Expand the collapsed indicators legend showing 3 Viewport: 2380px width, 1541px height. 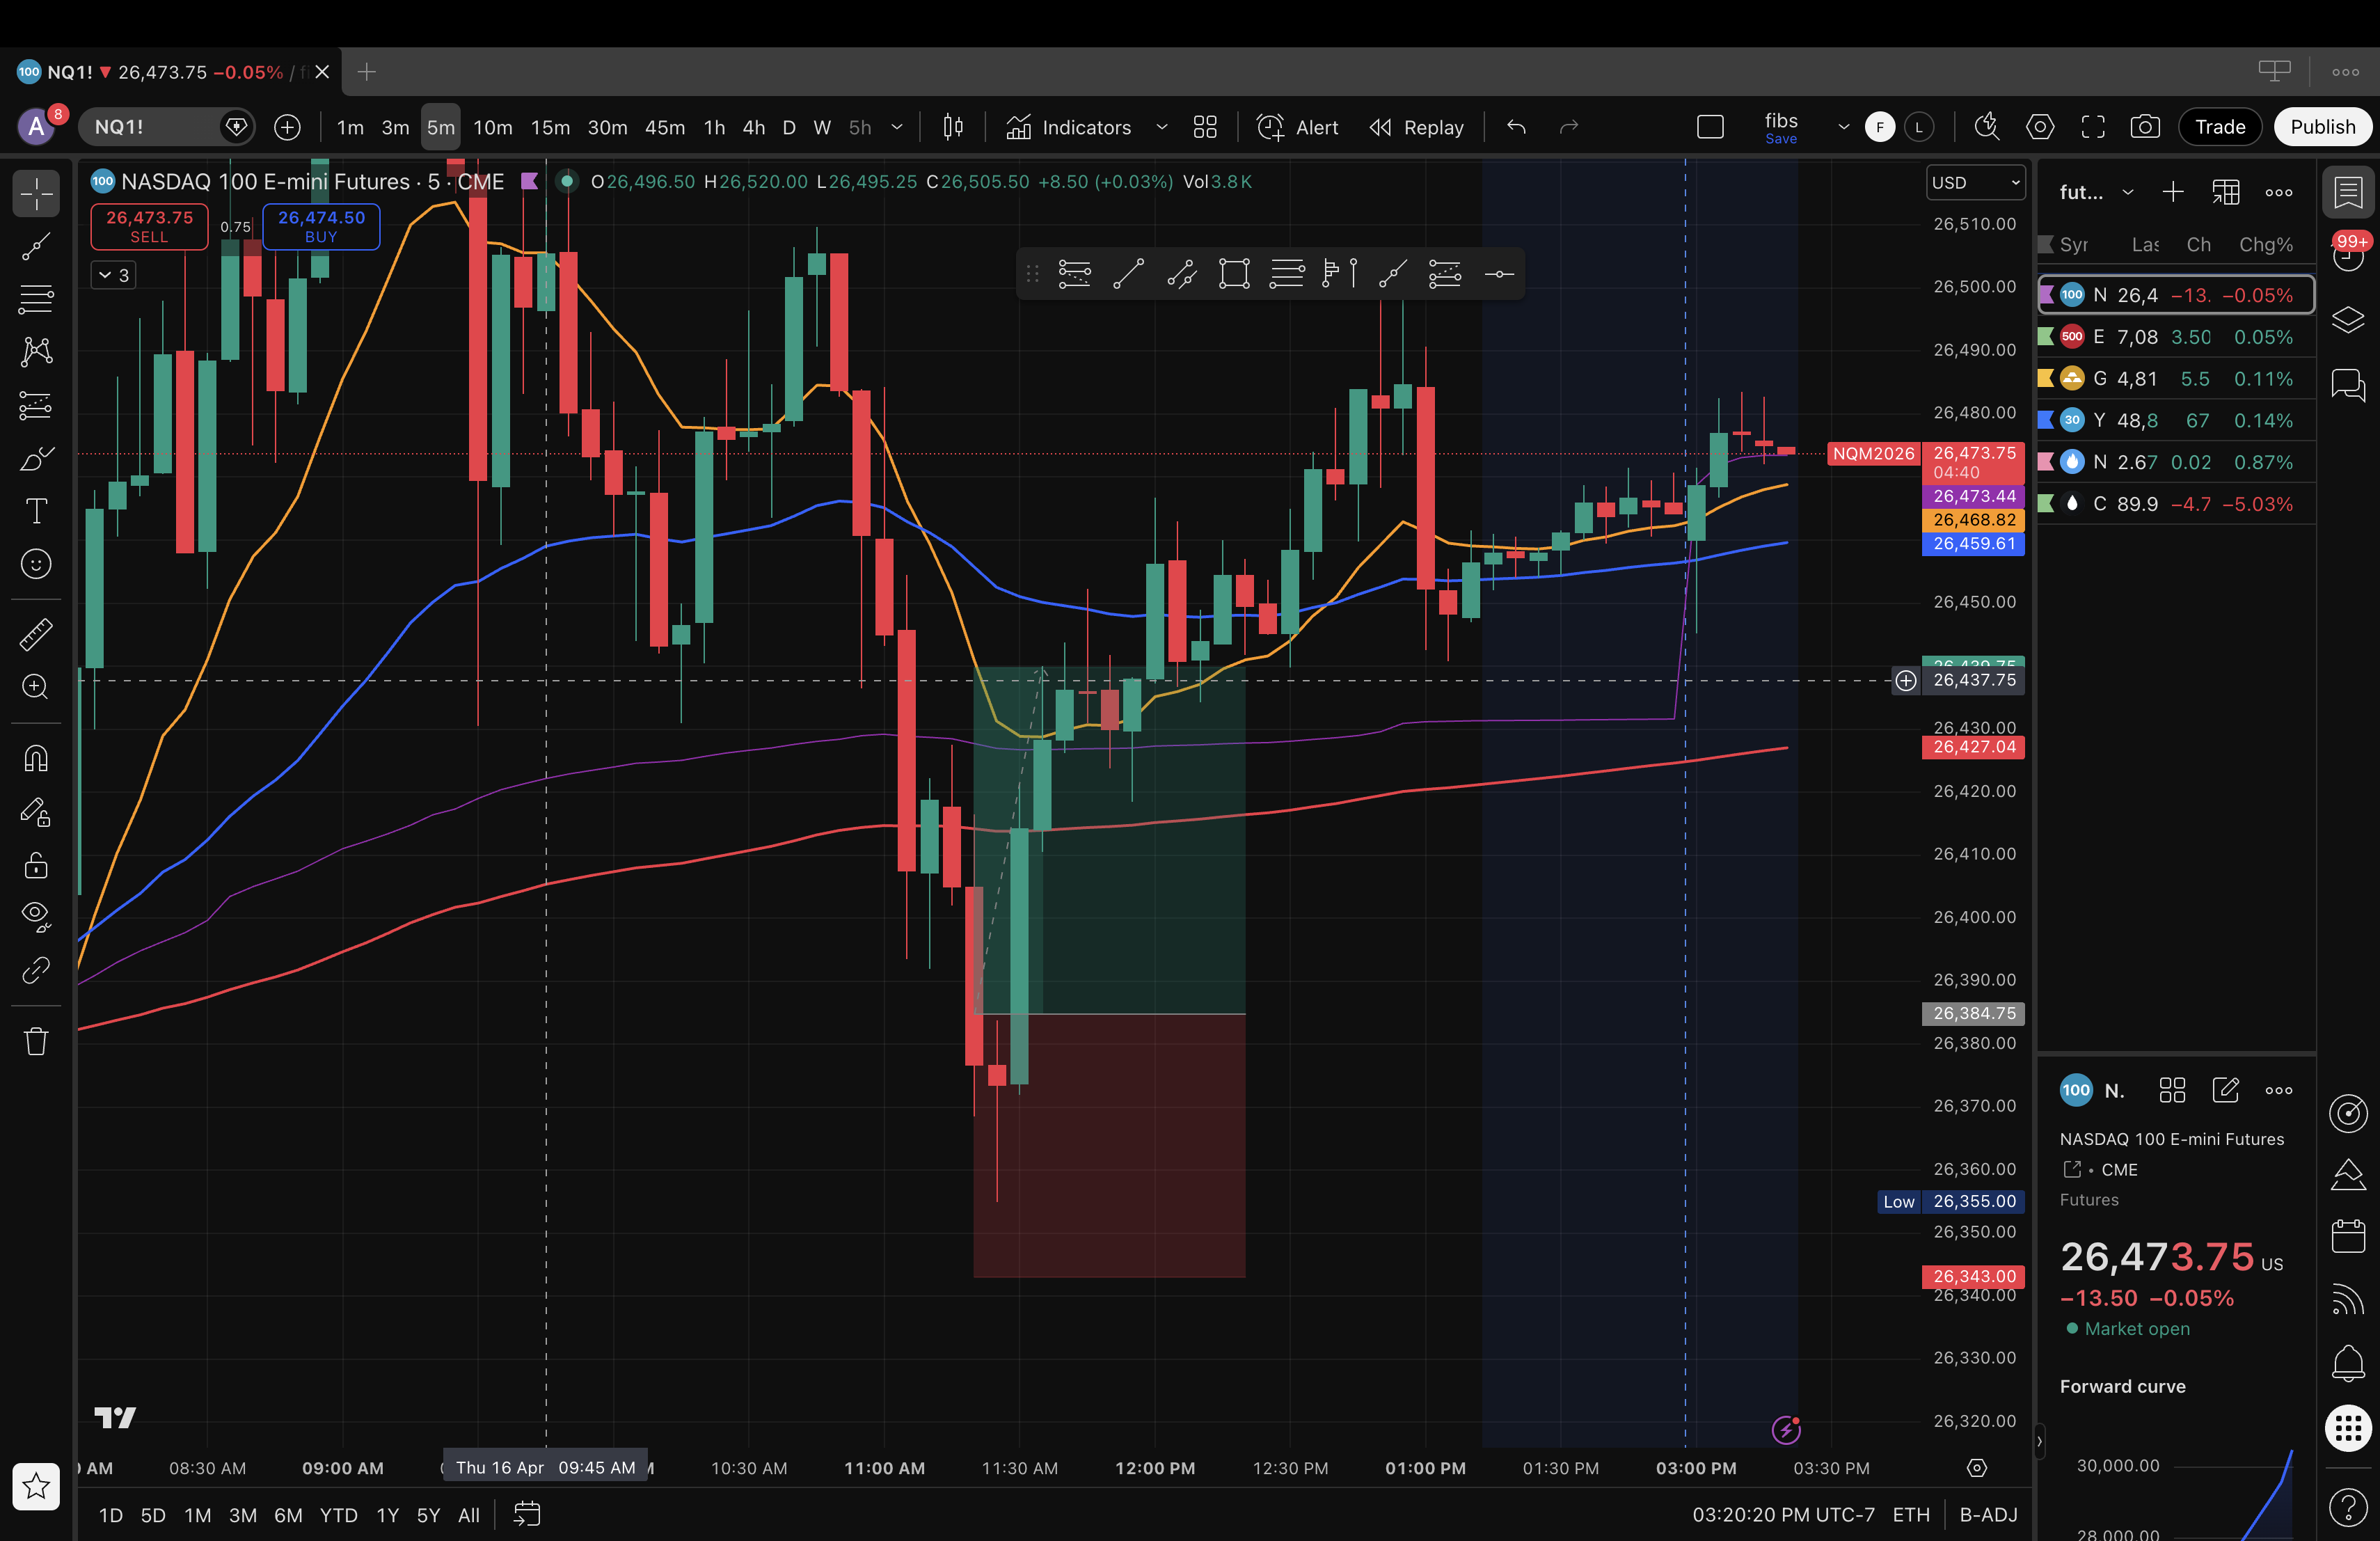coord(113,275)
